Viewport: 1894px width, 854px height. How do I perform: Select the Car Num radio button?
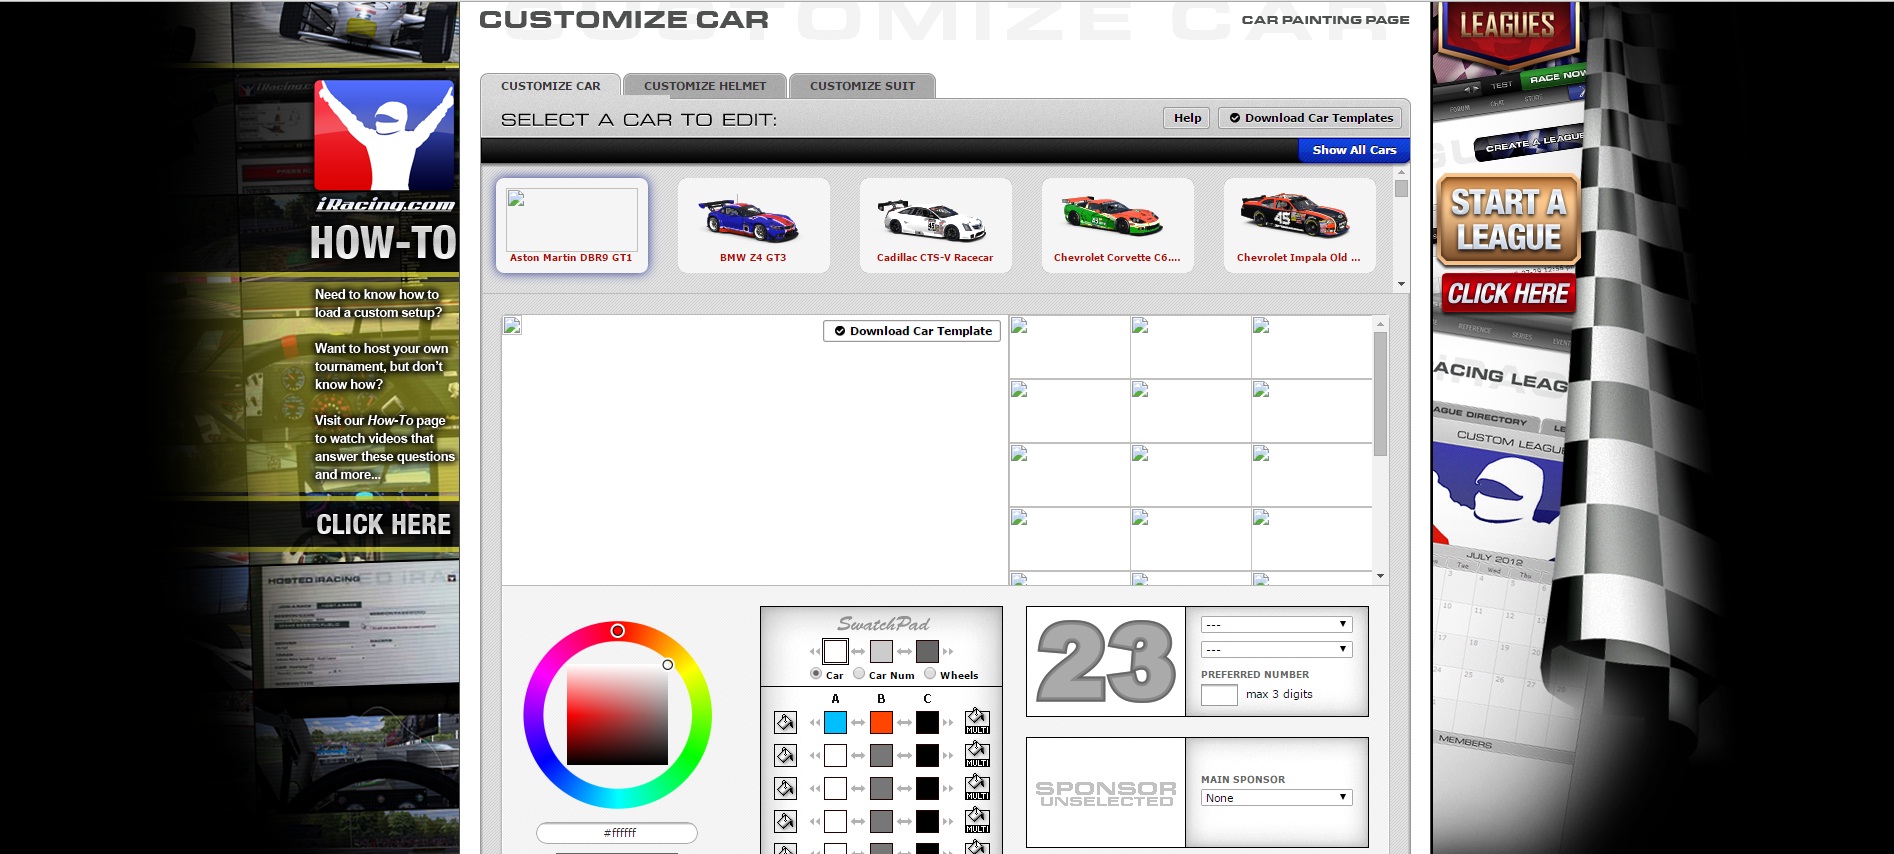[859, 674]
